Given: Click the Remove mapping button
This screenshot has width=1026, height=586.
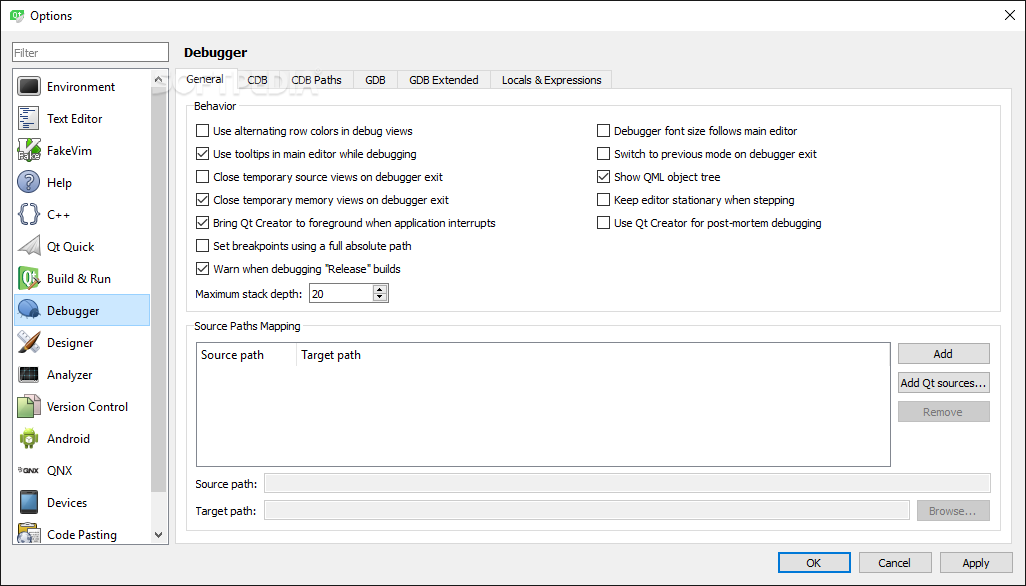Looking at the screenshot, I should pos(944,412).
